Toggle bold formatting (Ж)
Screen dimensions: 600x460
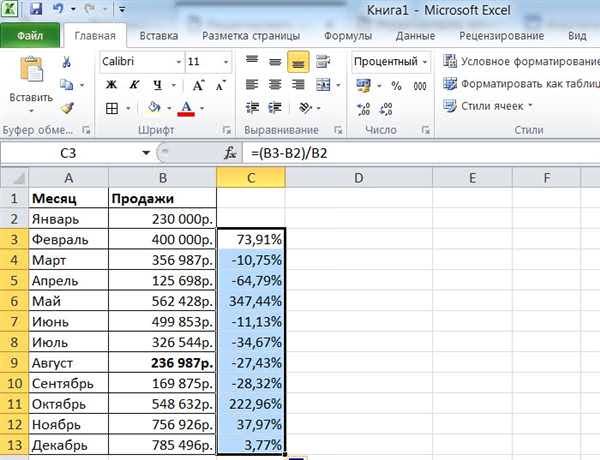[x=111, y=85]
